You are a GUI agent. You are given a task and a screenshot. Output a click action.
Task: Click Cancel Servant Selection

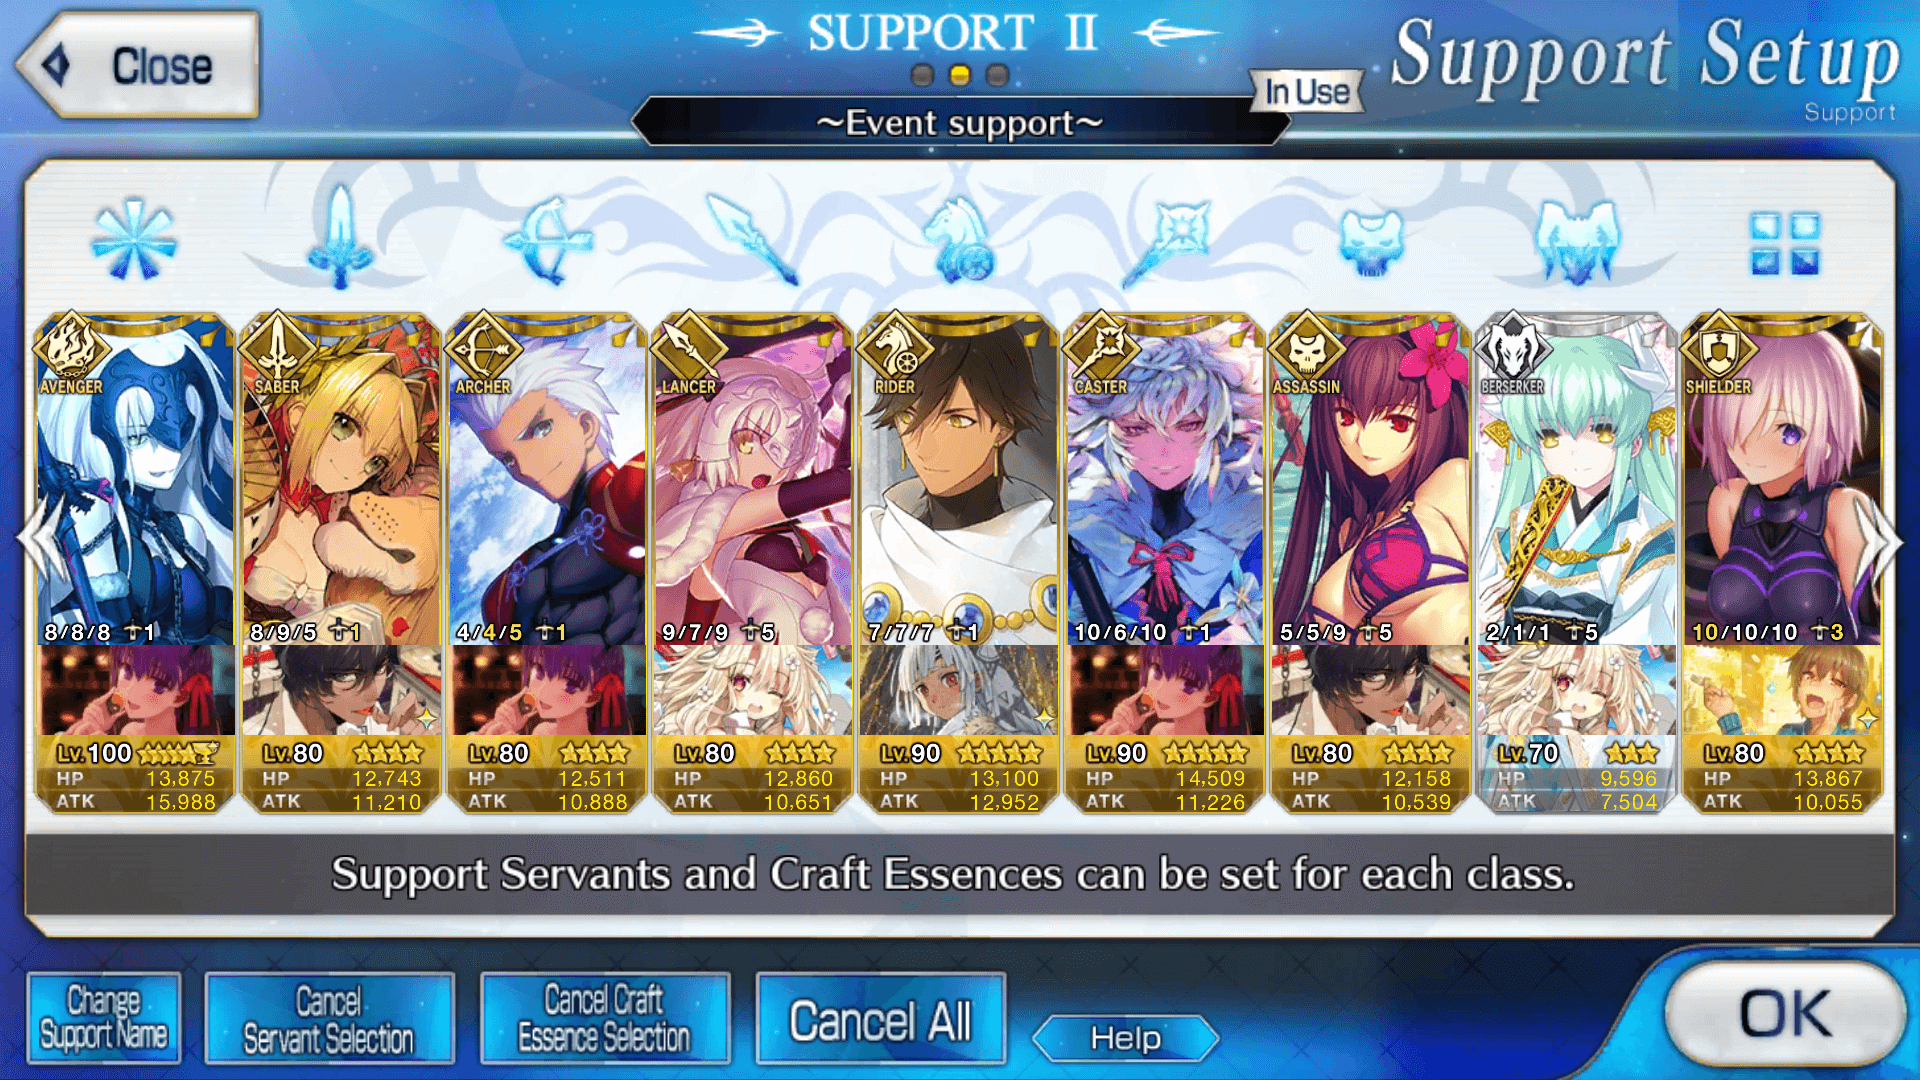329,1018
